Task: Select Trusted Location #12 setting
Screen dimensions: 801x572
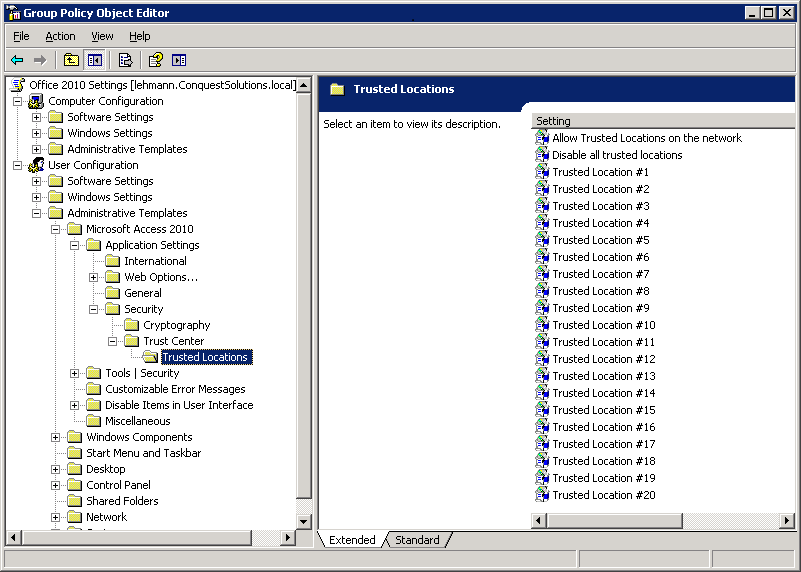Action: (x=604, y=359)
